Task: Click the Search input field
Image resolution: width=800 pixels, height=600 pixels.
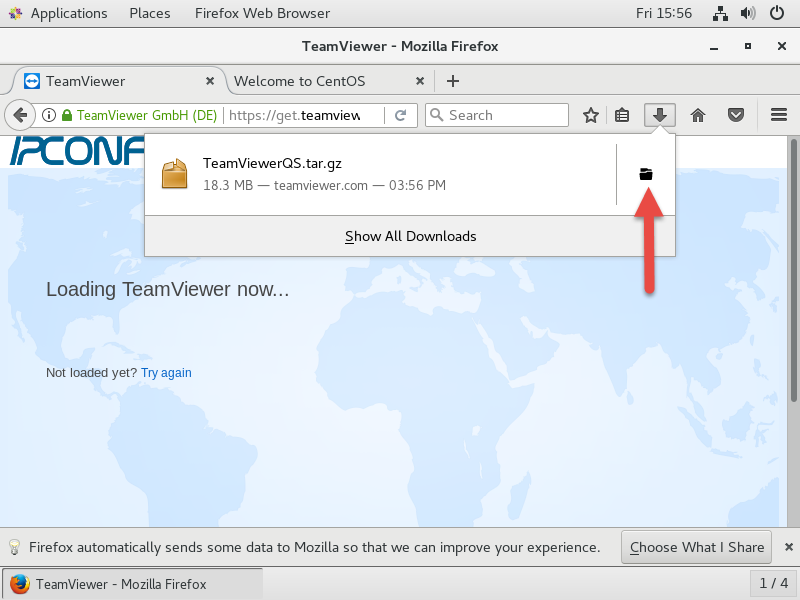Action: click(497, 115)
